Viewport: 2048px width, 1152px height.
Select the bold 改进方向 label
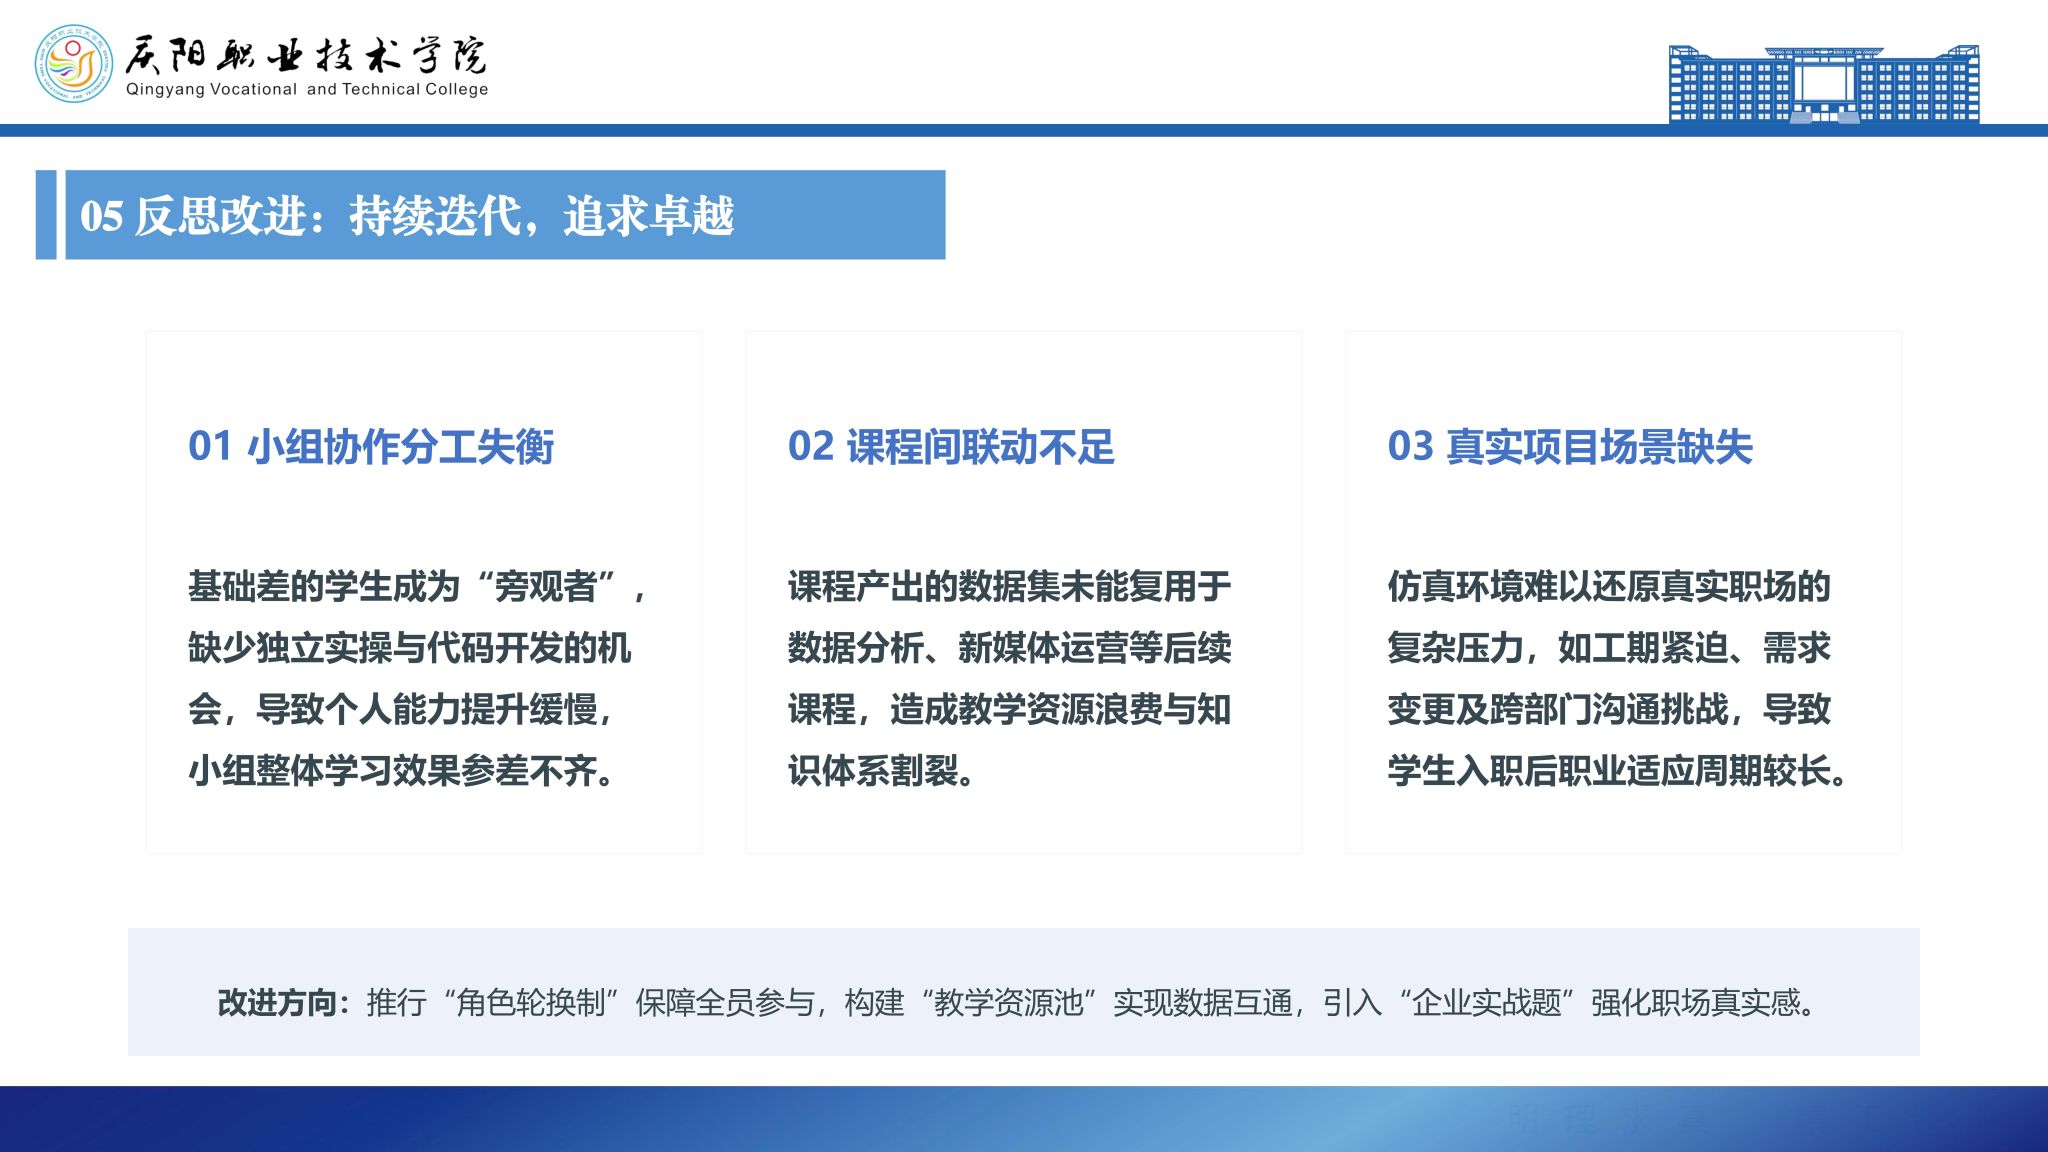click(x=284, y=1001)
